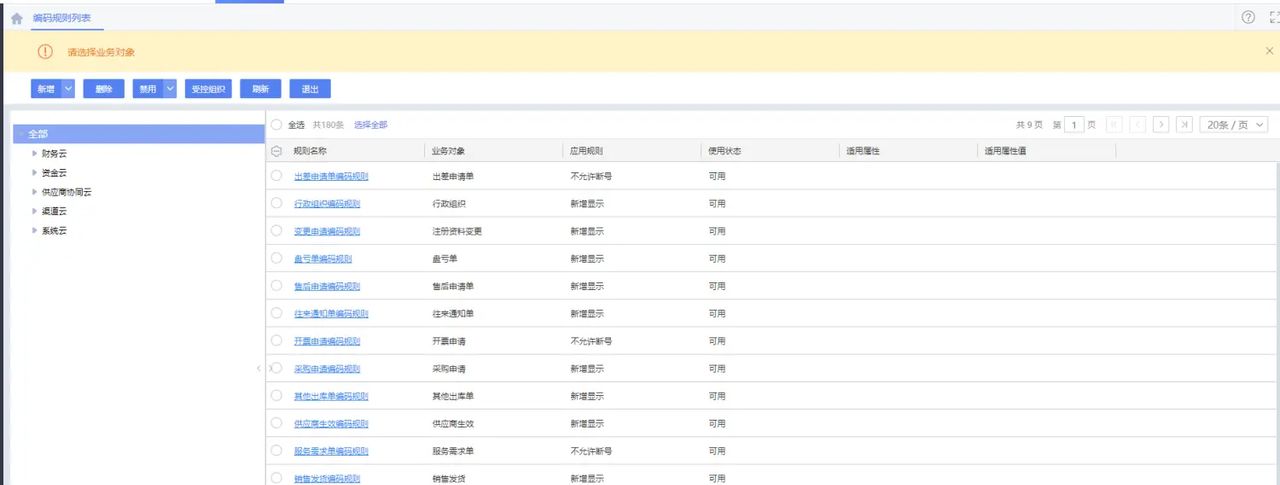Click the 适用属性 column header
Screen dimensions: 1280x485
point(863,151)
